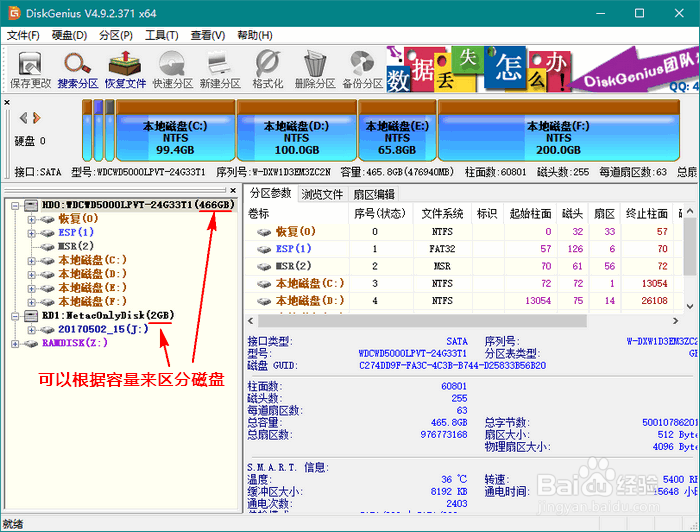Switch to the 浏览文件 tab
The height and width of the screenshot is (532, 700).
(x=322, y=194)
